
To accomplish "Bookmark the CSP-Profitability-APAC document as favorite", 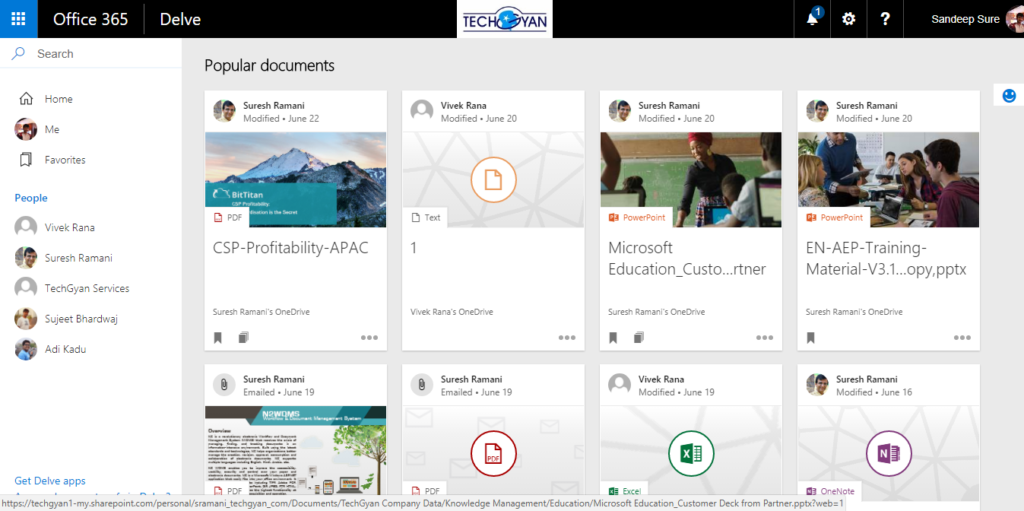I will click(x=218, y=338).
